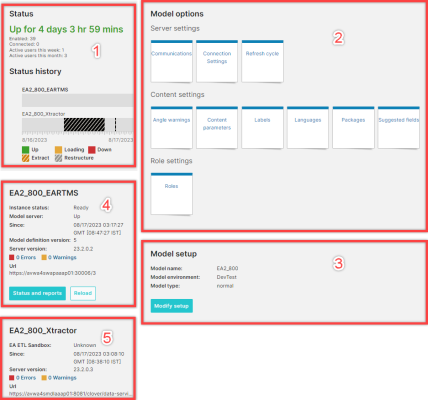
Task: Click the Reload button
Action: point(83,293)
